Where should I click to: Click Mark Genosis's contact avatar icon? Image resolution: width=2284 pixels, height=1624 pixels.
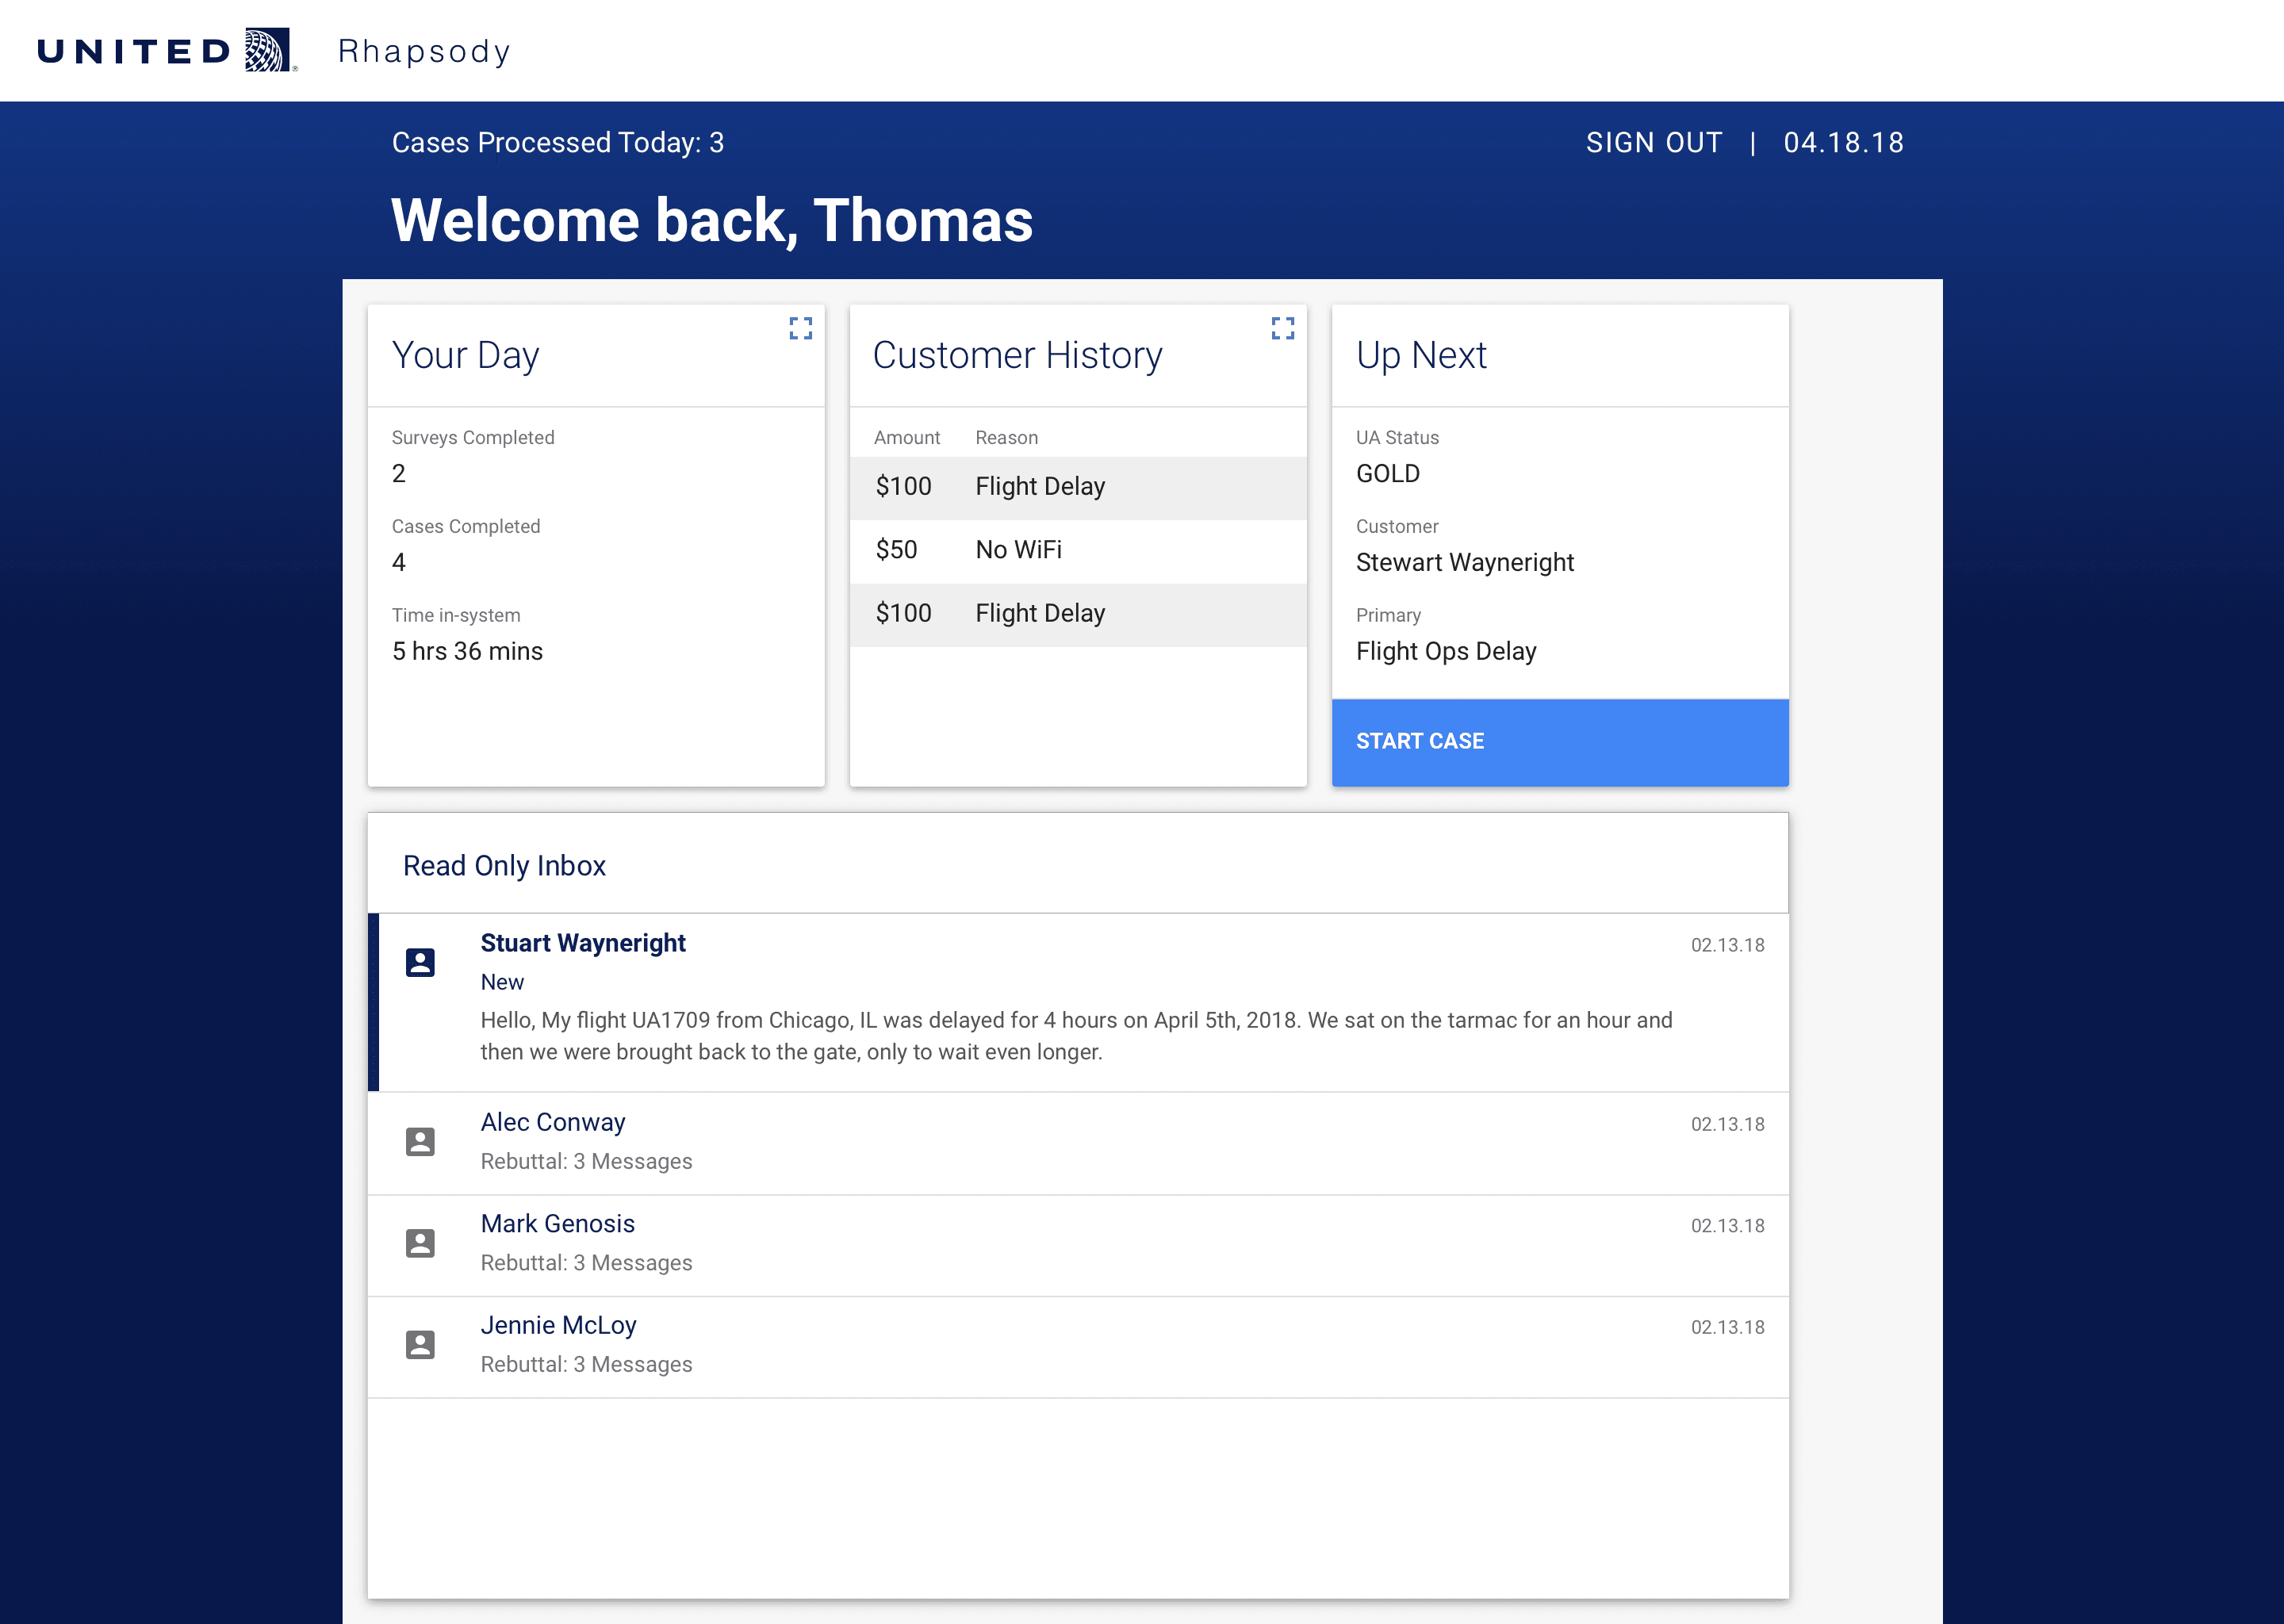(x=420, y=1243)
